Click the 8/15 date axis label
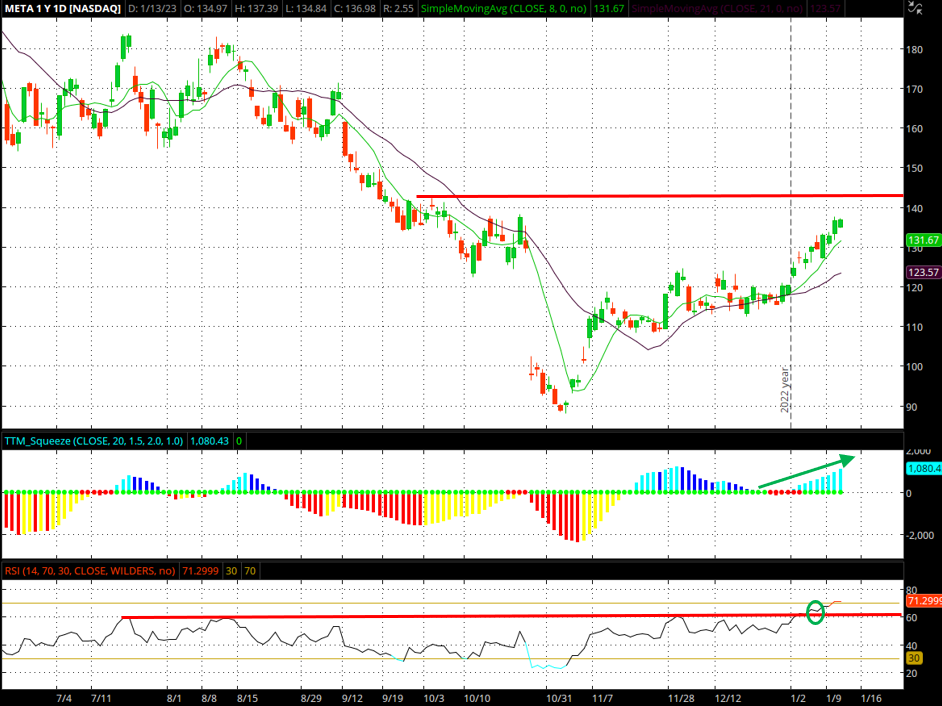The image size is (942, 706). (248, 698)
